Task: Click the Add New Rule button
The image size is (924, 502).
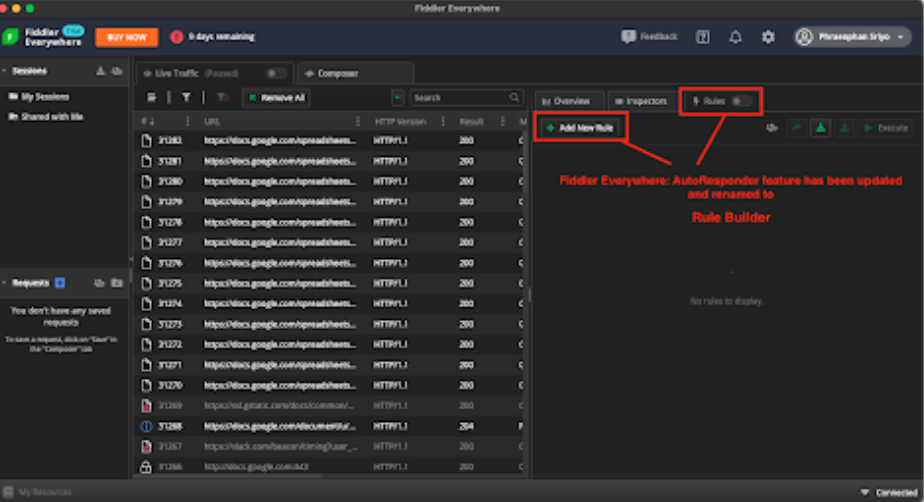Action: pyautogui.click(x=580, y=128)
